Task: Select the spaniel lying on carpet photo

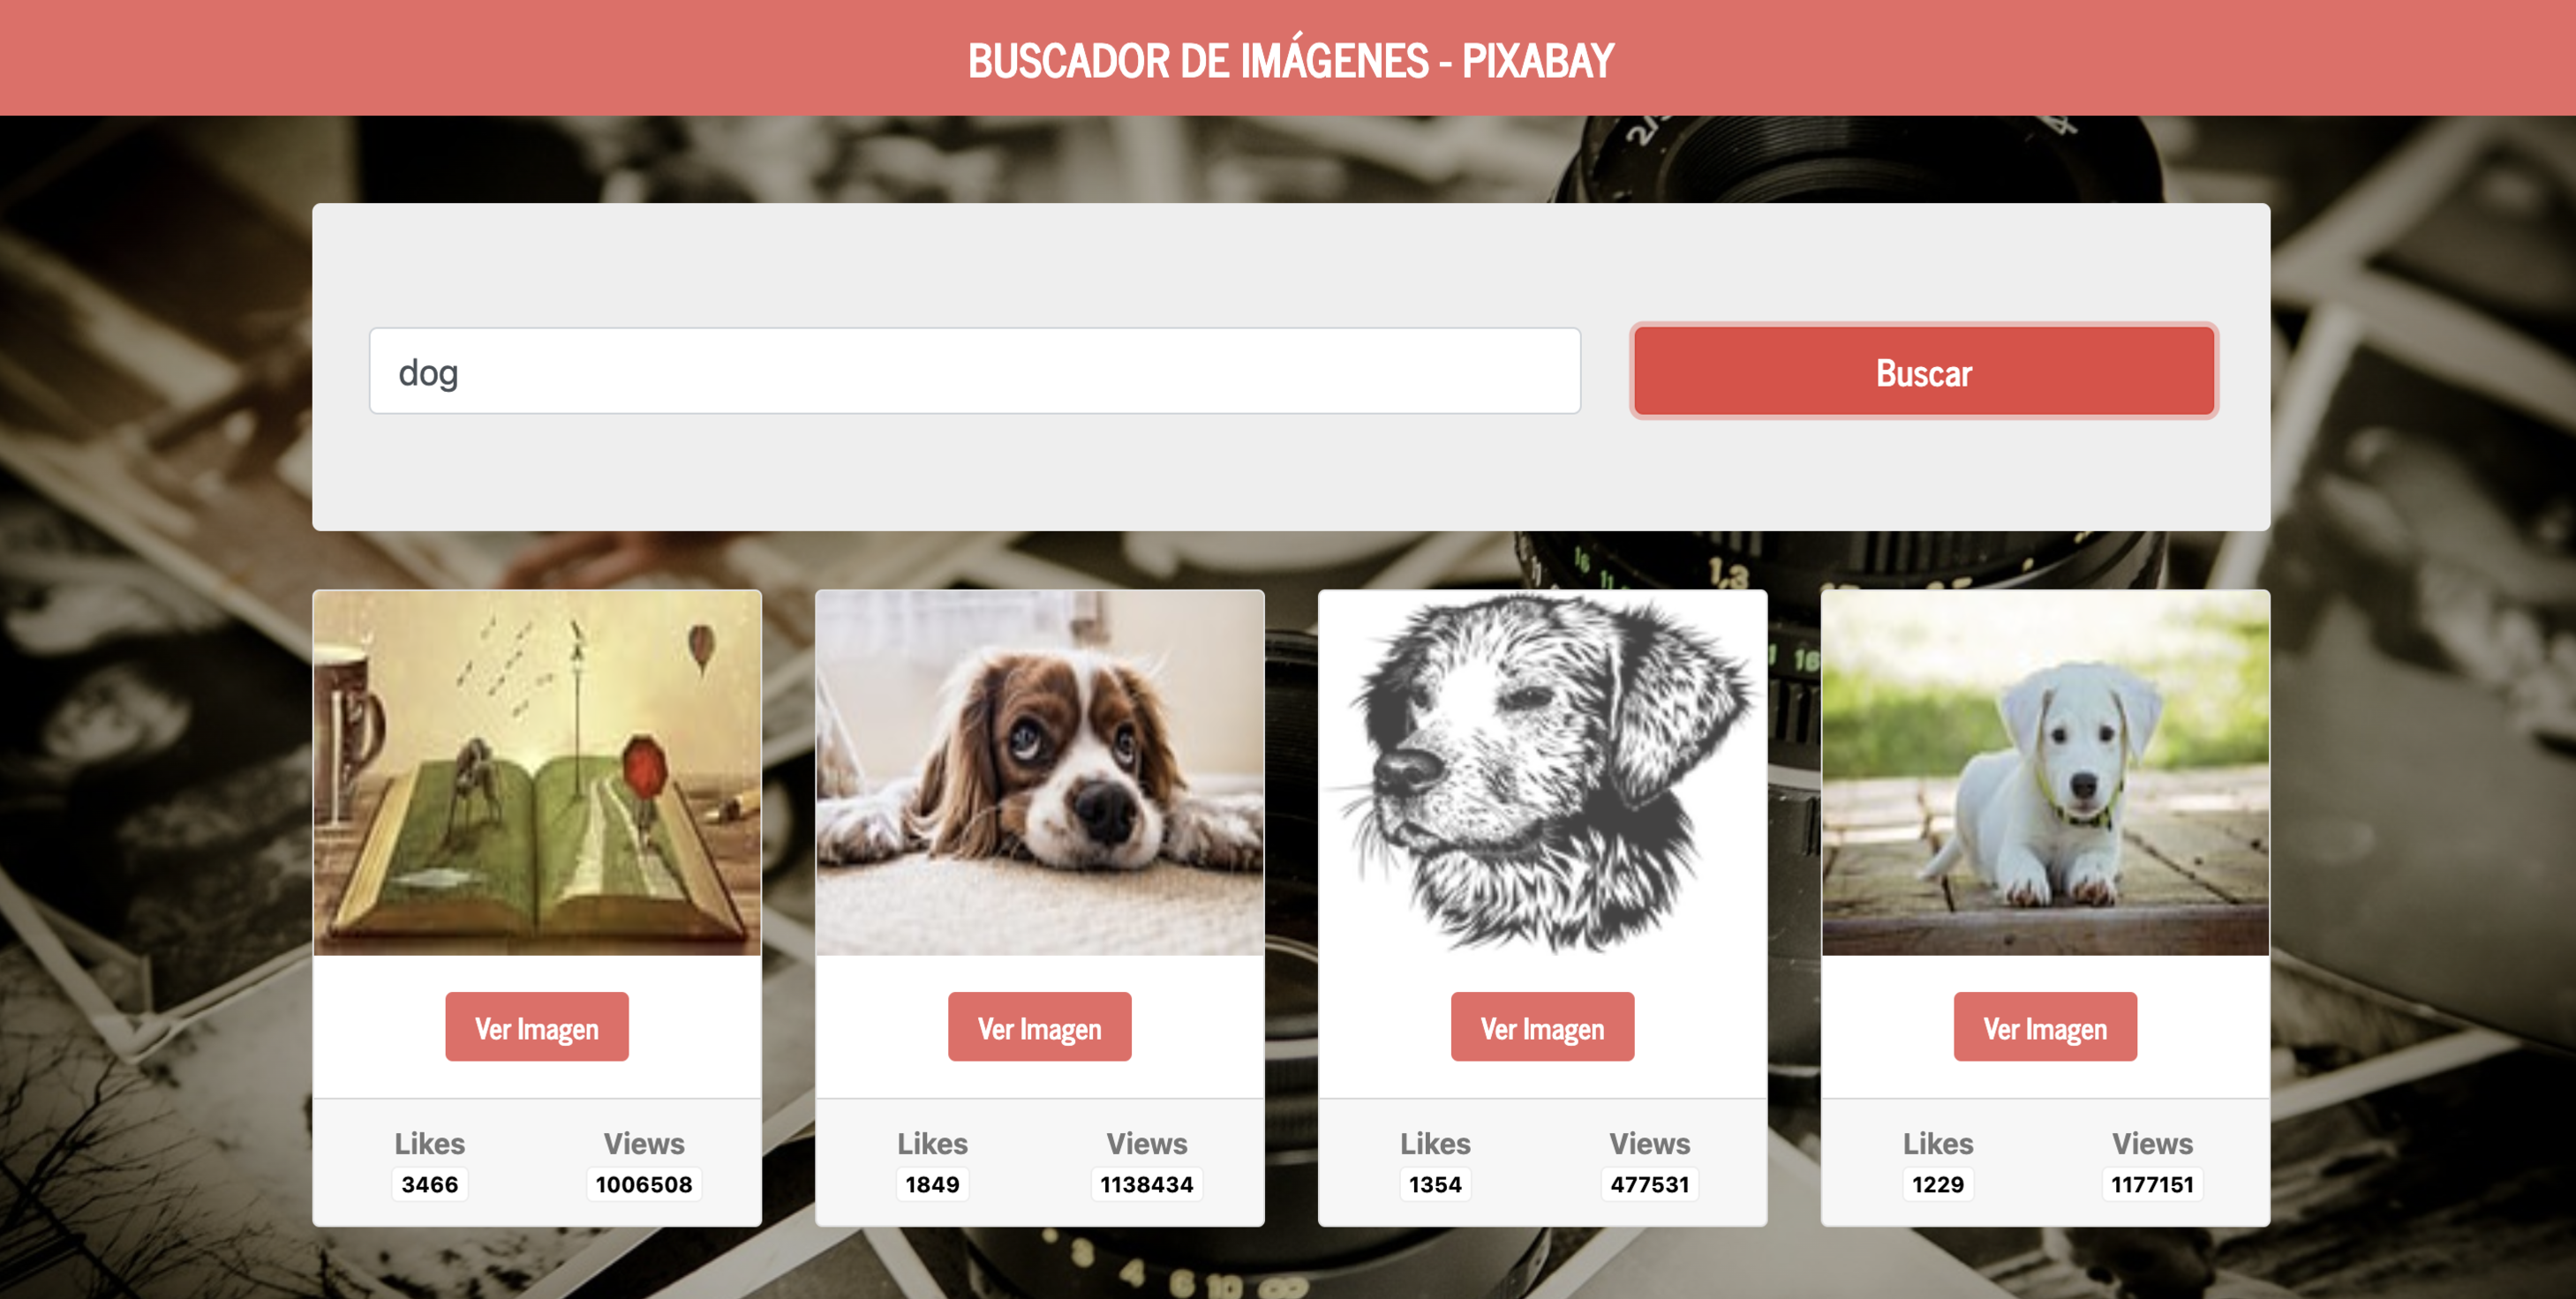Action: (1040, 772)
